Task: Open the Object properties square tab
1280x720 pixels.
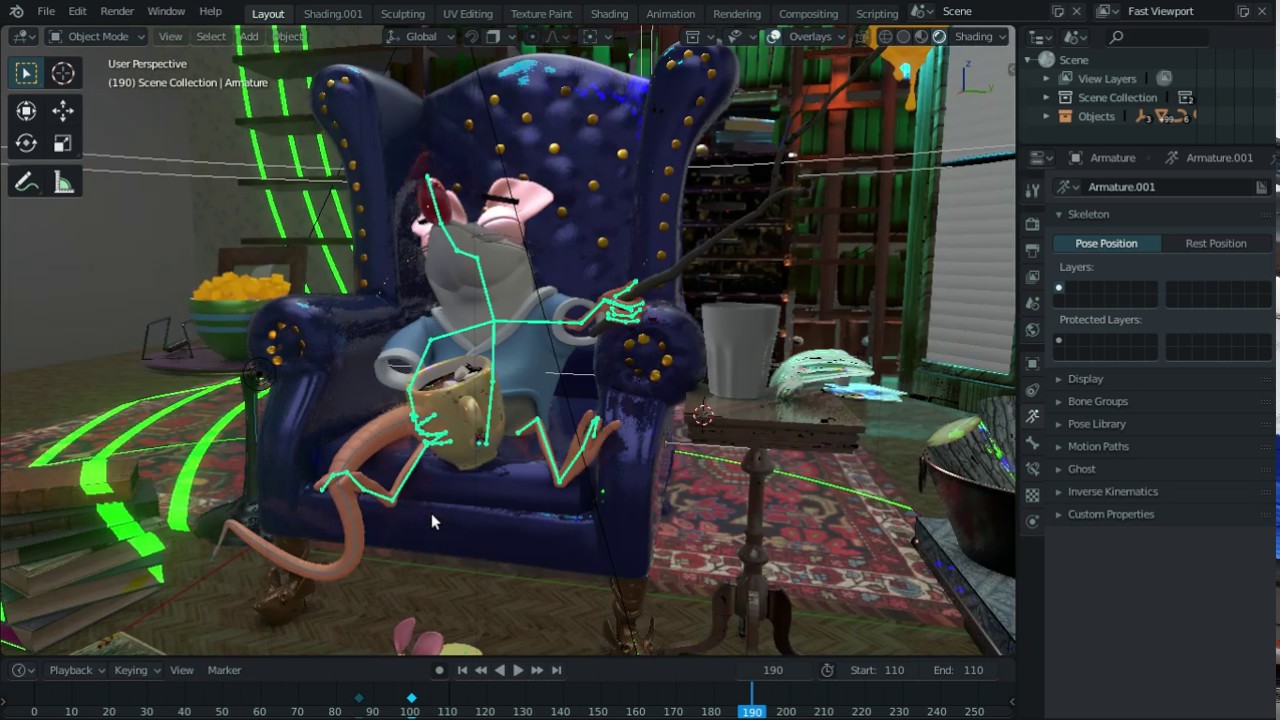Action: 1033,363
